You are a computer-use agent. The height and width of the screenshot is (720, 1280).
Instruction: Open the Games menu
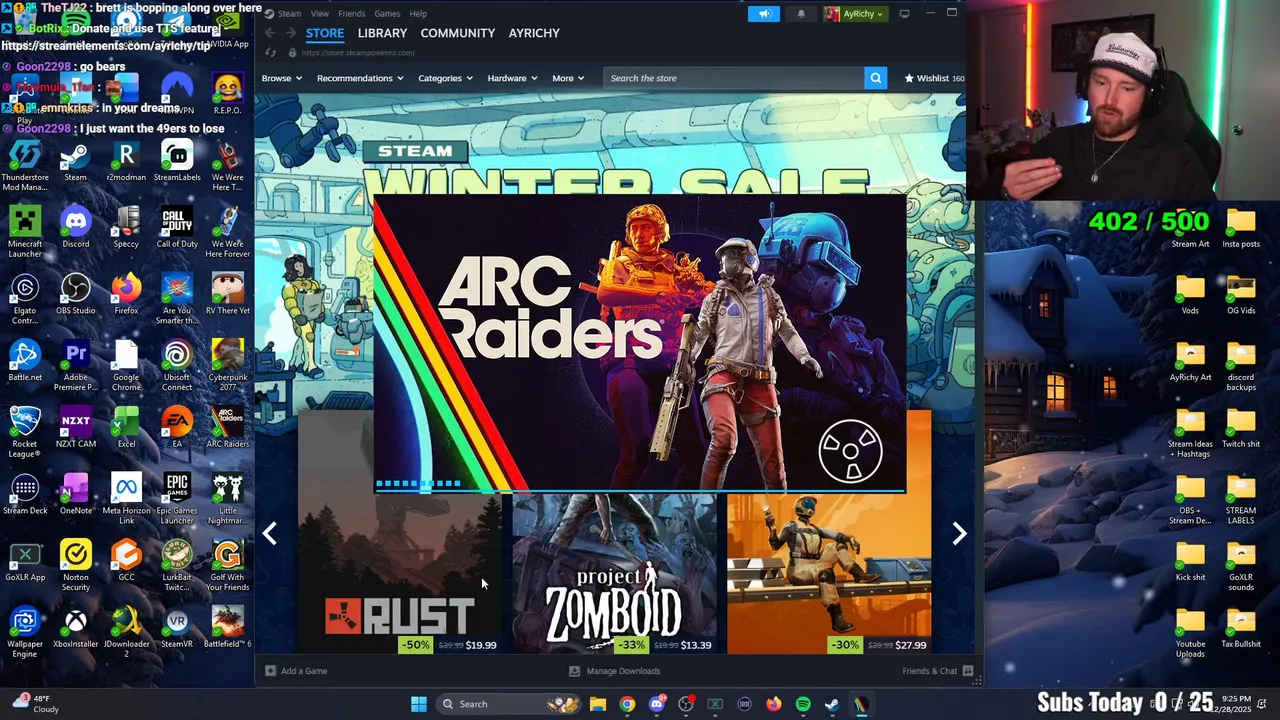tap(387, 14)
